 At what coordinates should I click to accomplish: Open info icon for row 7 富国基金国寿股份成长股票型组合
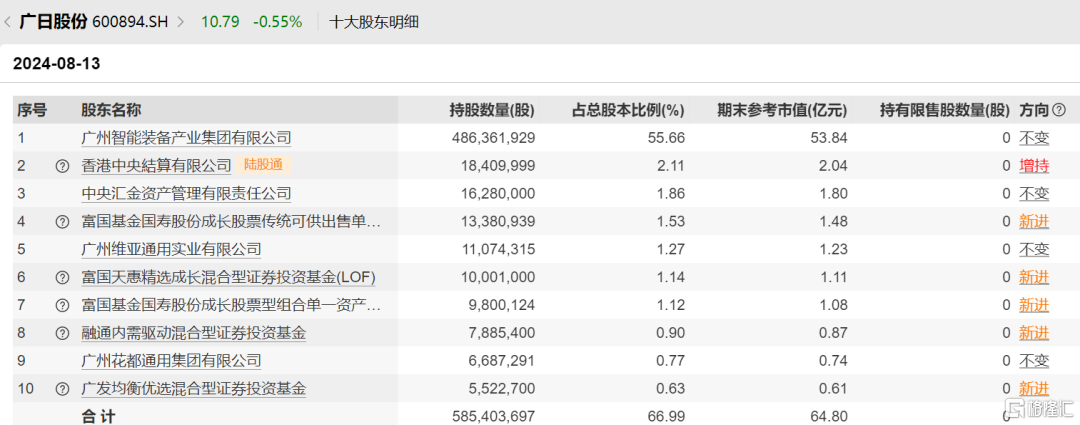pyautogui.click(x=62, y=305)
